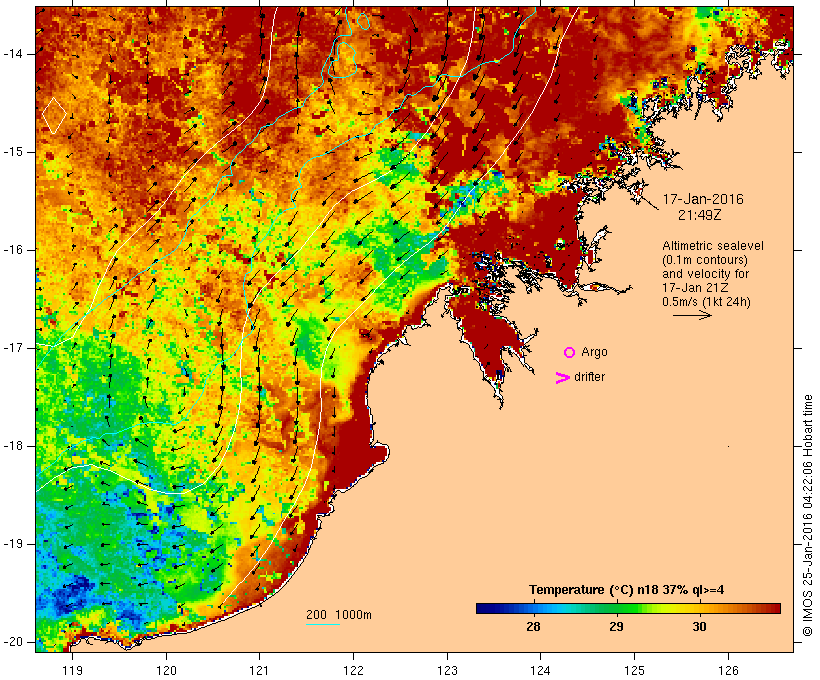Viewport: 820px width, 680px height.
Task: Click the '123' longitude axis label
Action: [447, 670]
